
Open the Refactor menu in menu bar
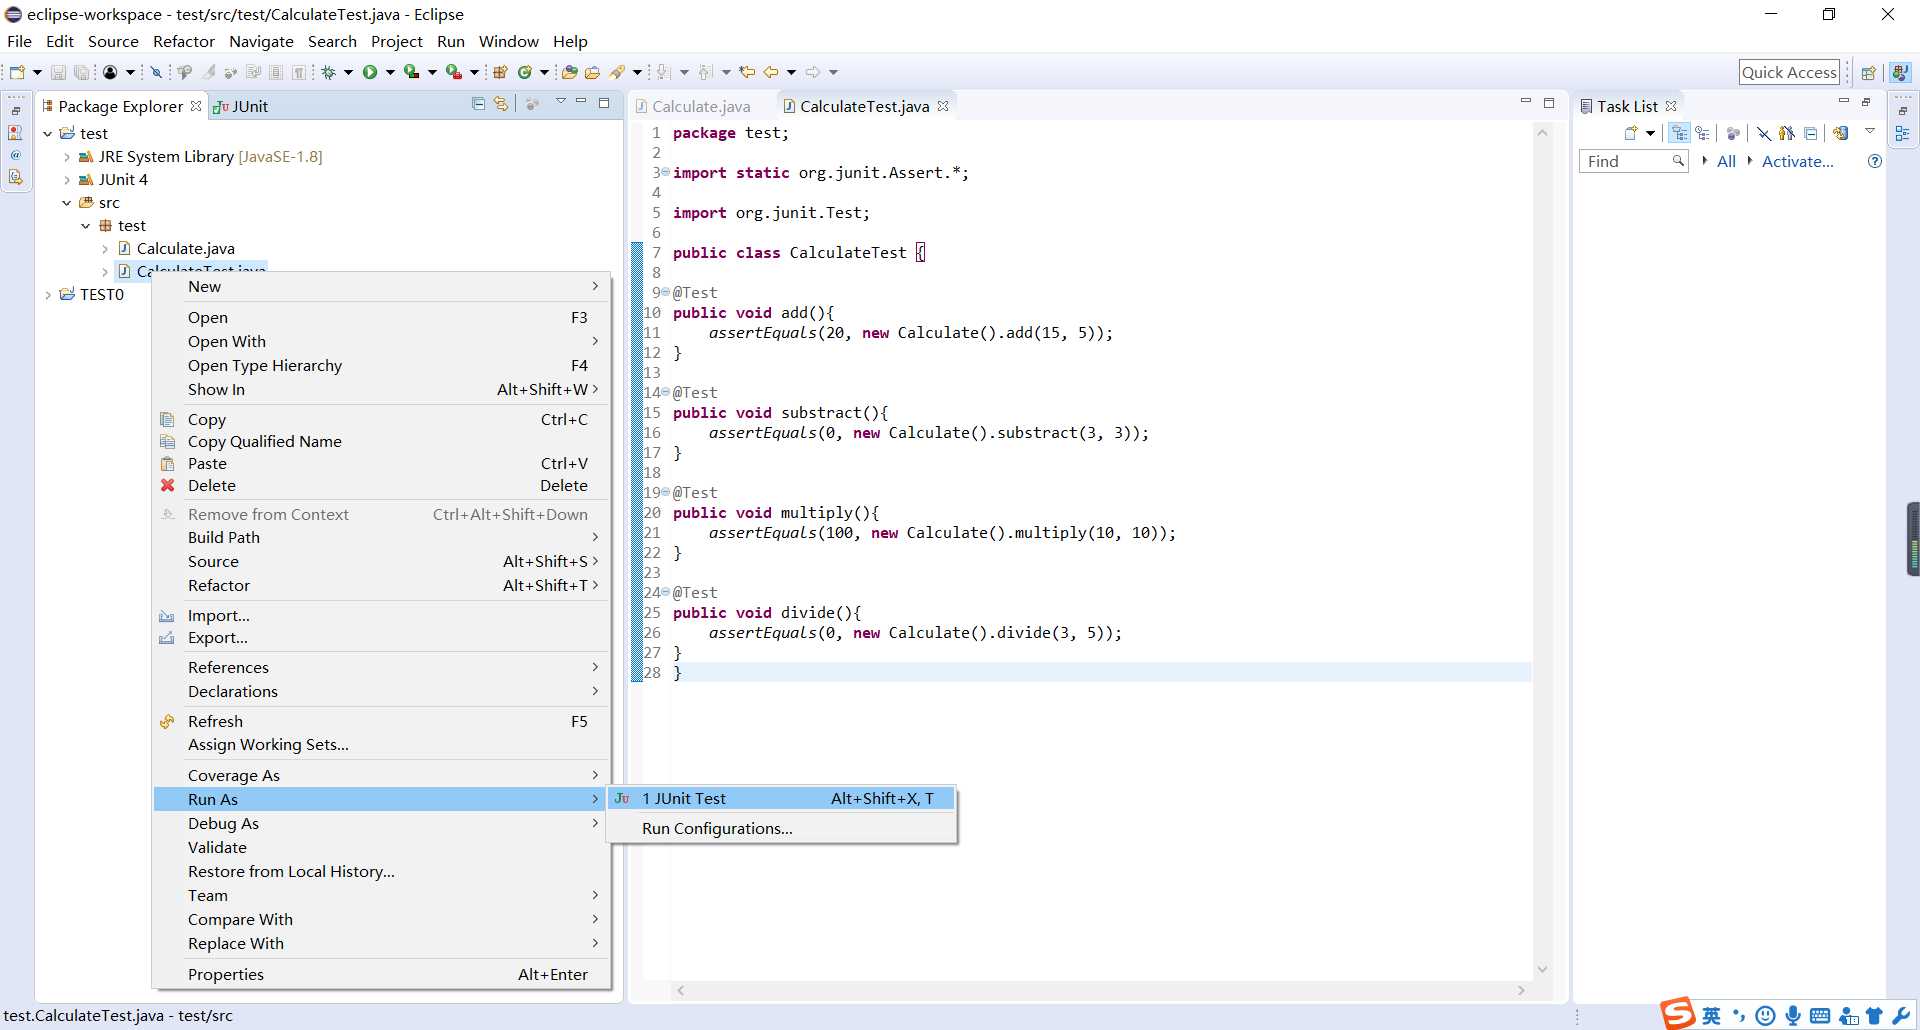click(183, 41)
